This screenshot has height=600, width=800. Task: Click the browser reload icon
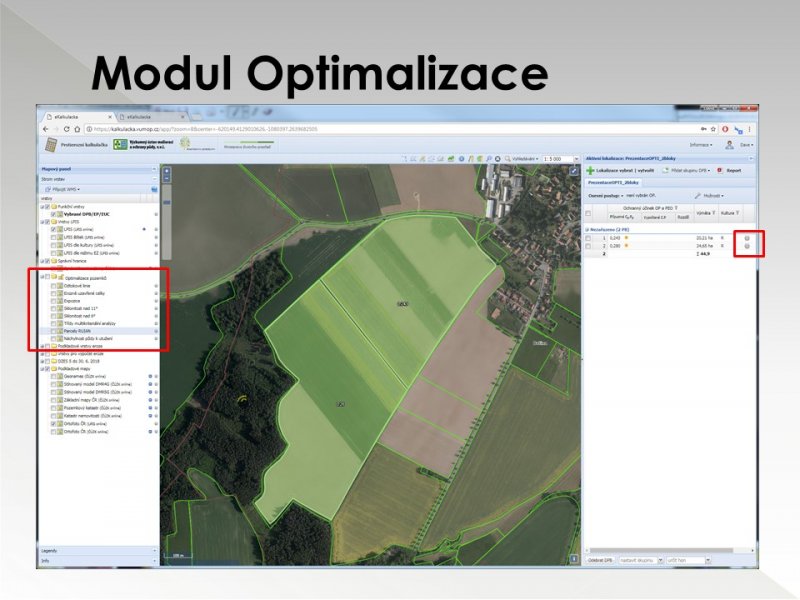(66, 129)
